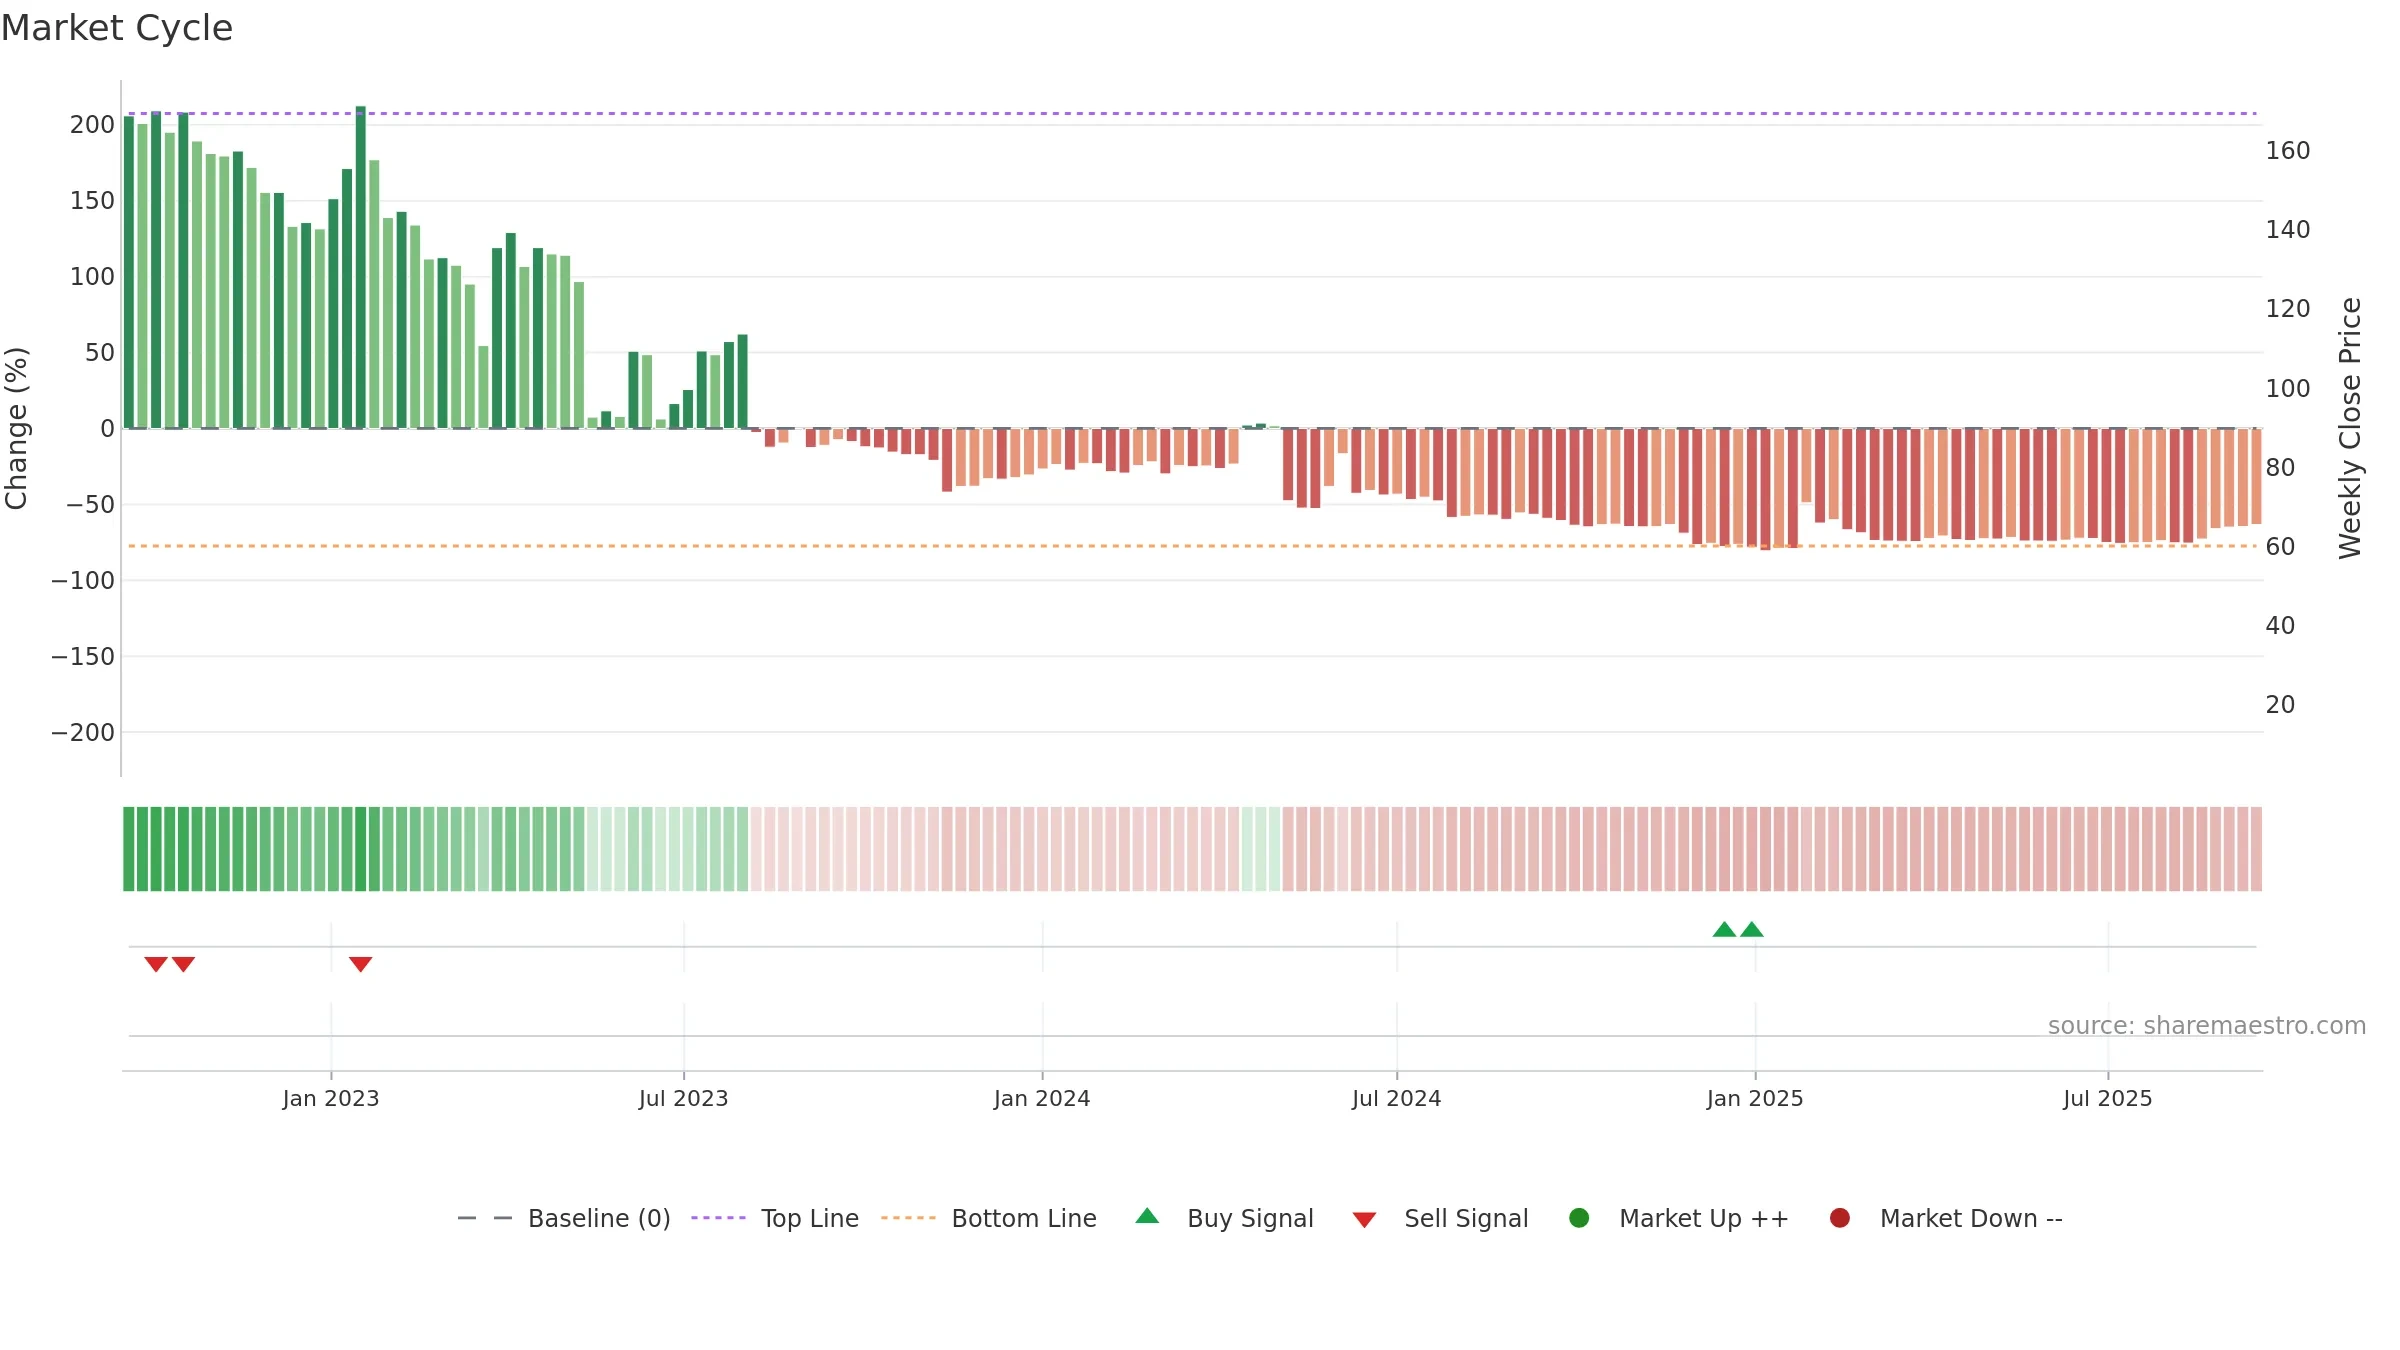Click the Market Cycle chart title
2400x1350 pixels.
coord(117,28)
